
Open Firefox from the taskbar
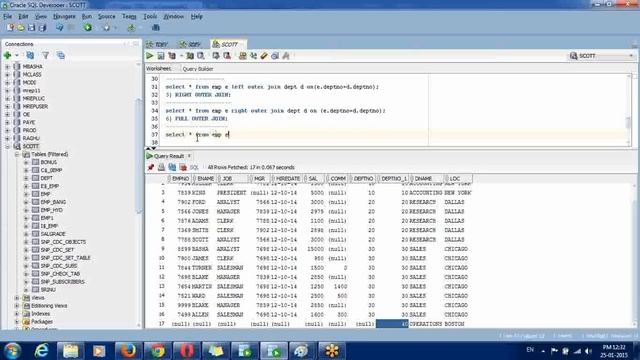(128, 351)
